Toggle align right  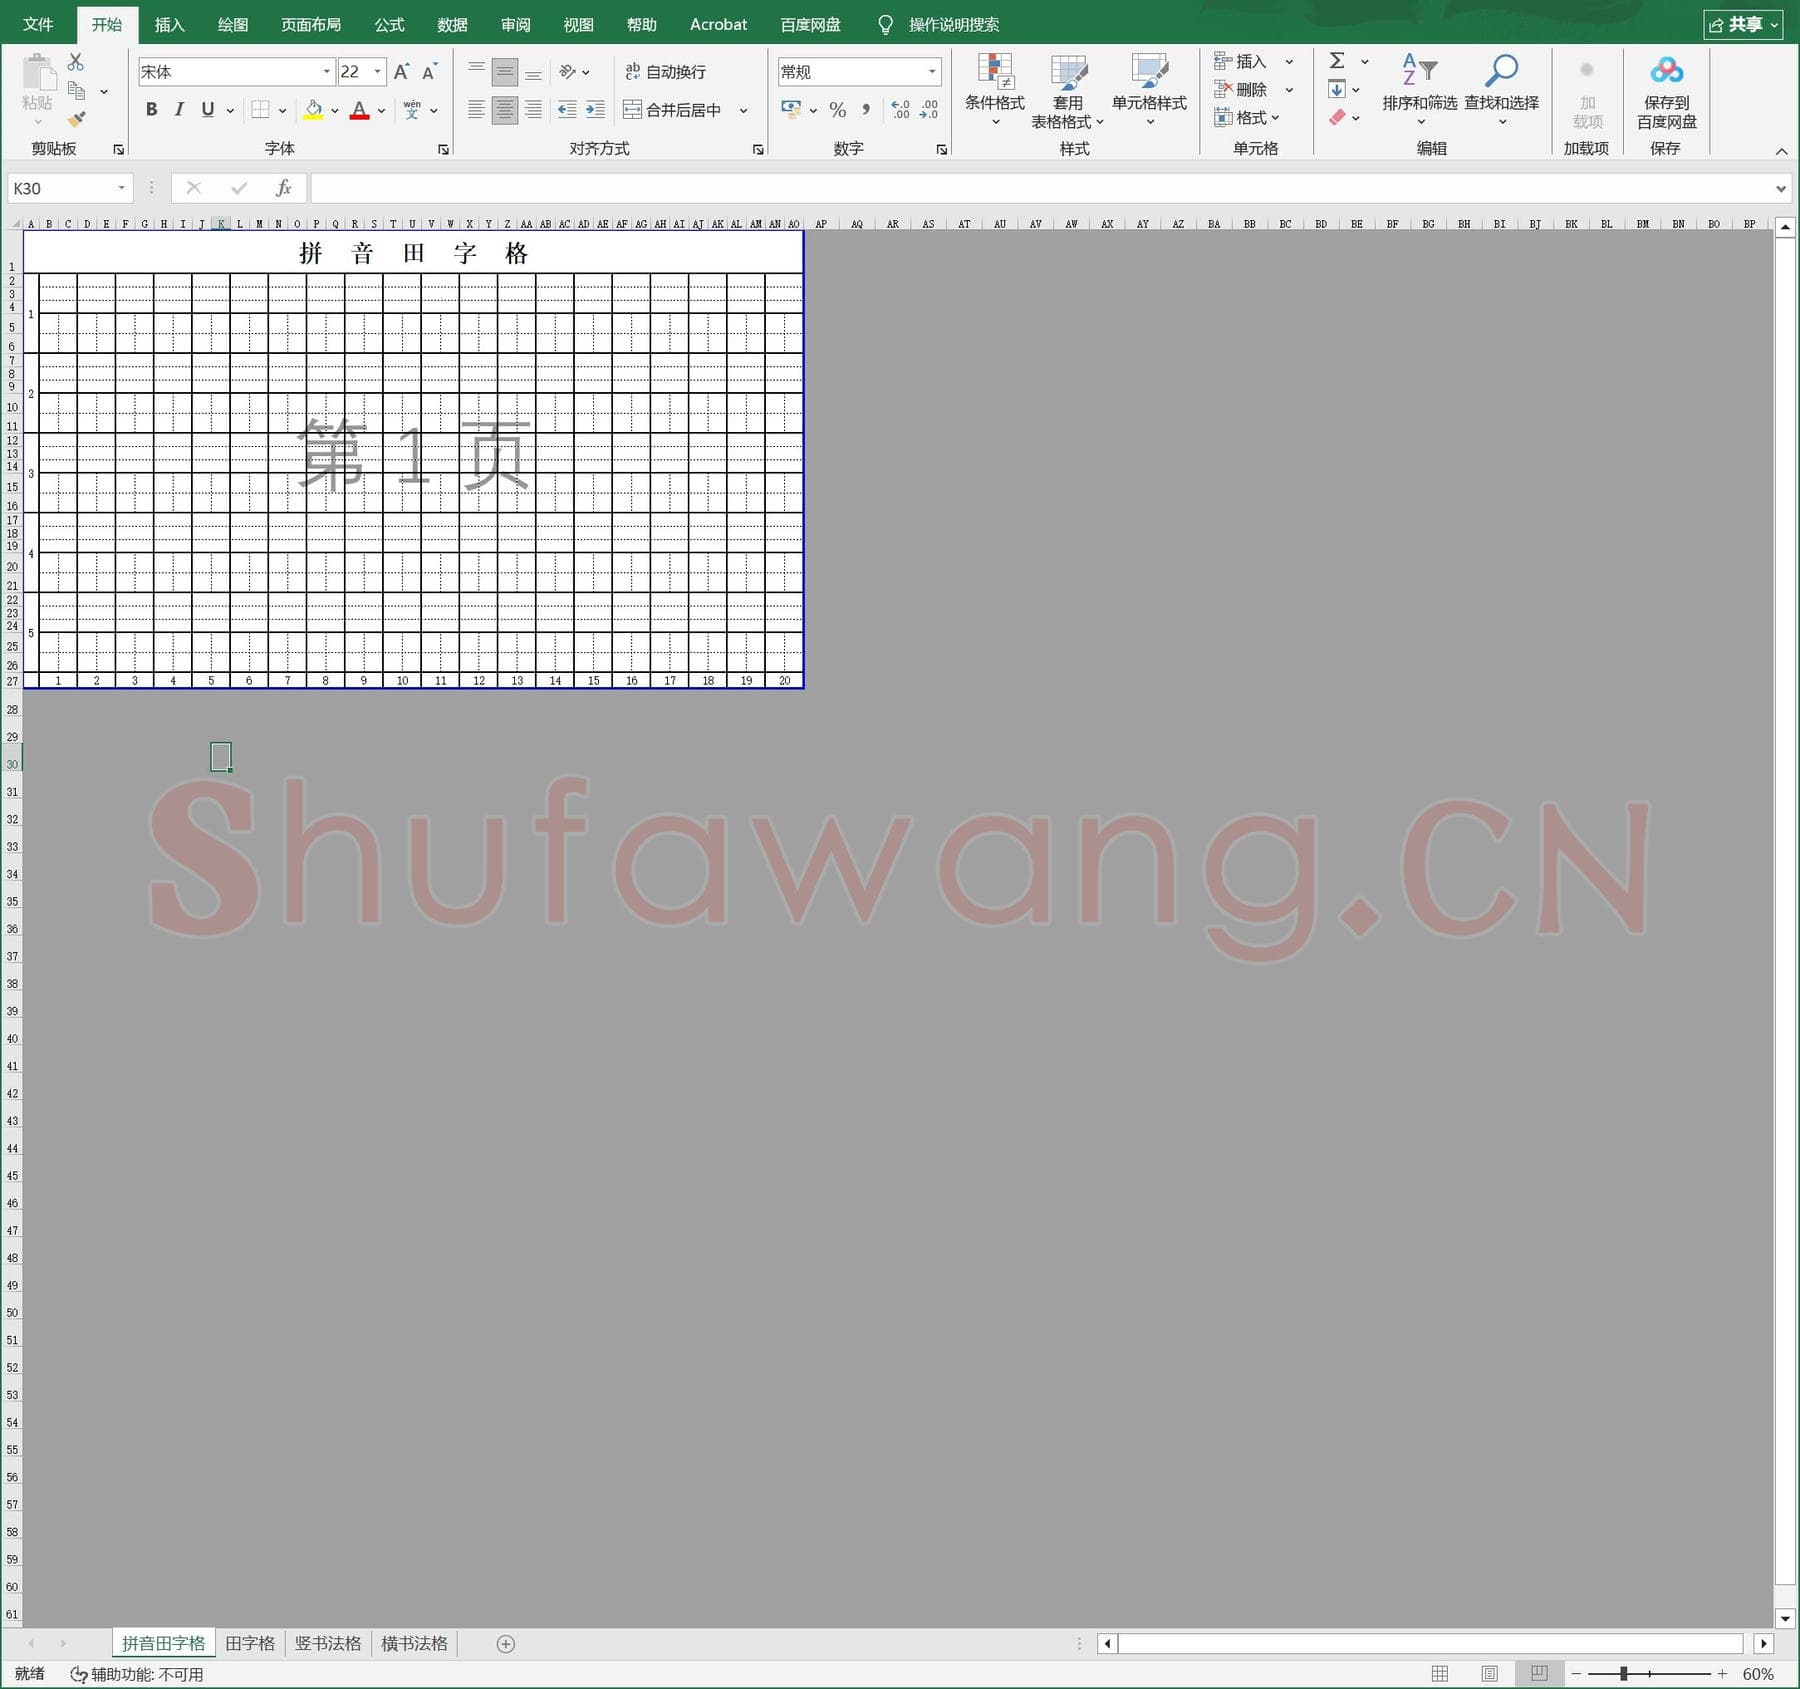point(533,110)
